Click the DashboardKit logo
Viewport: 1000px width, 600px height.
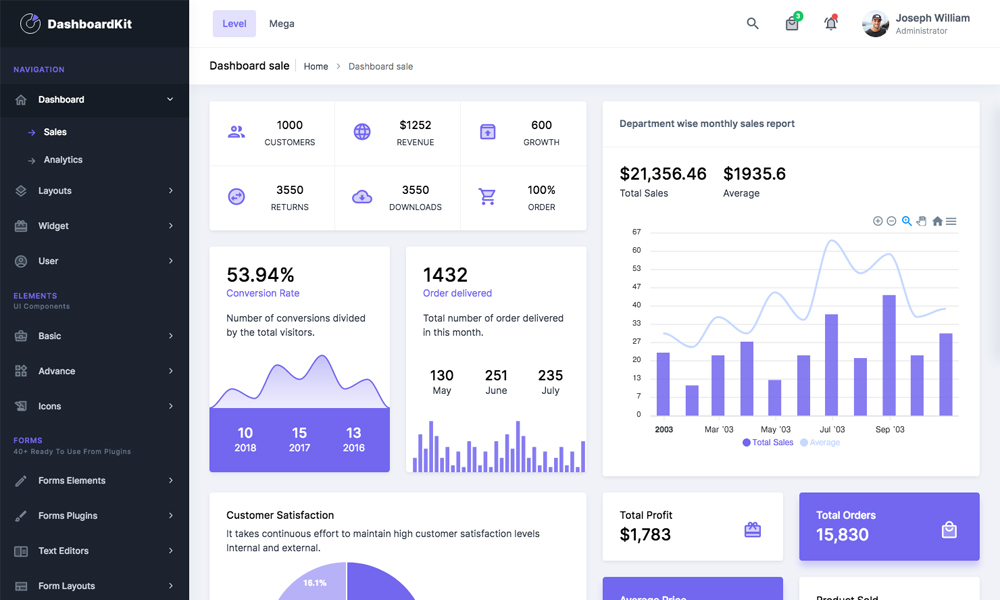pos(76,24)
